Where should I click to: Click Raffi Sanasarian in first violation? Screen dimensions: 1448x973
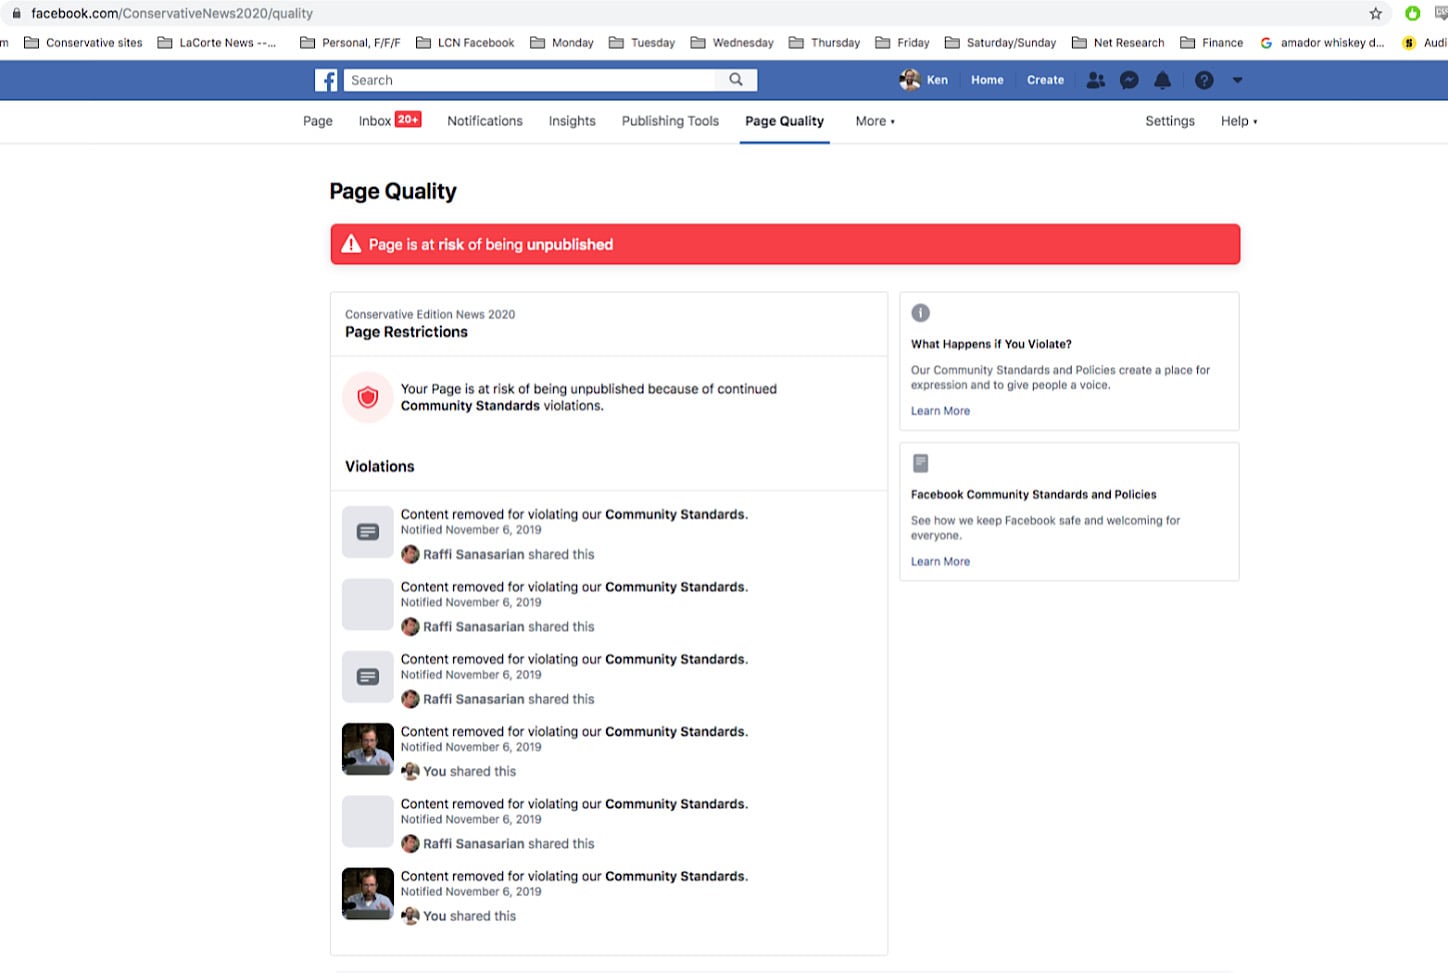point(473,554)
